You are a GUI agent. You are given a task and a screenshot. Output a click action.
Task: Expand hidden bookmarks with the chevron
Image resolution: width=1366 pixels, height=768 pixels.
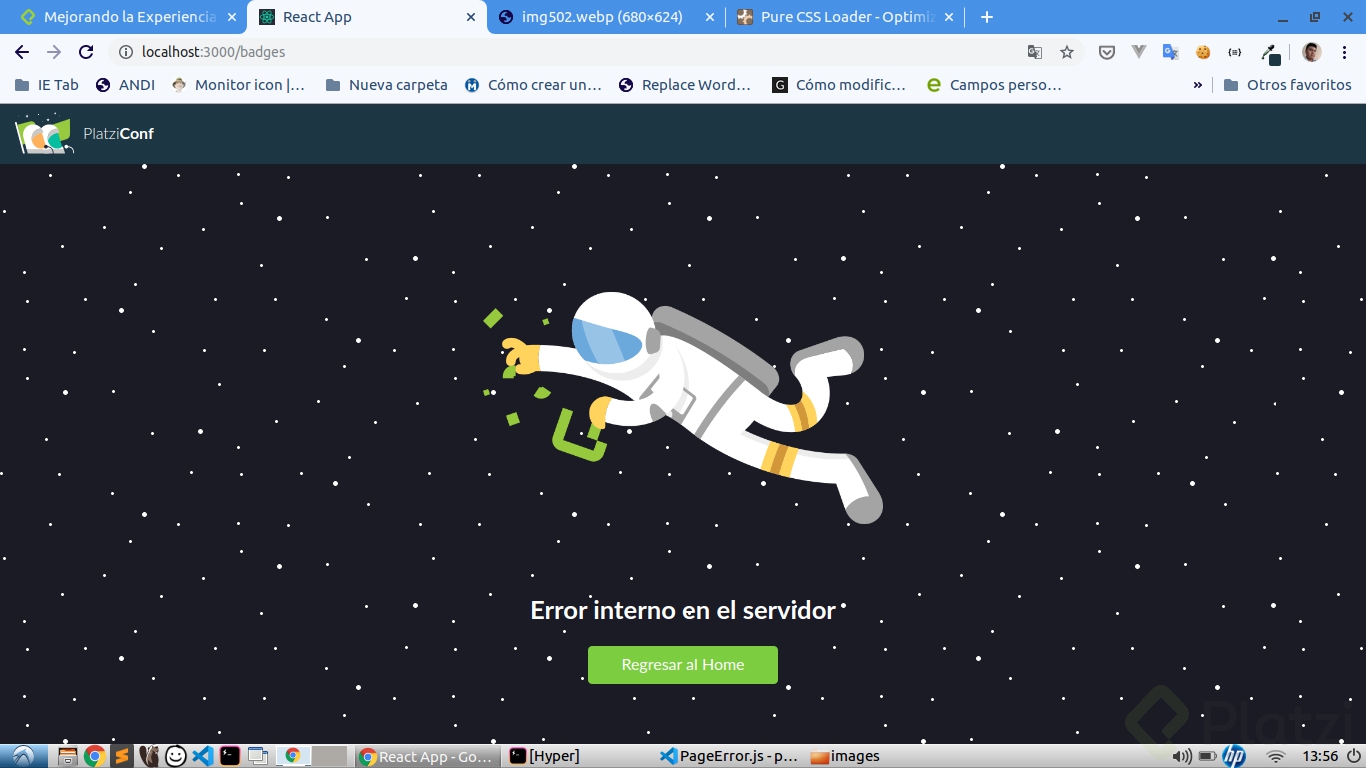point(1196,84)
